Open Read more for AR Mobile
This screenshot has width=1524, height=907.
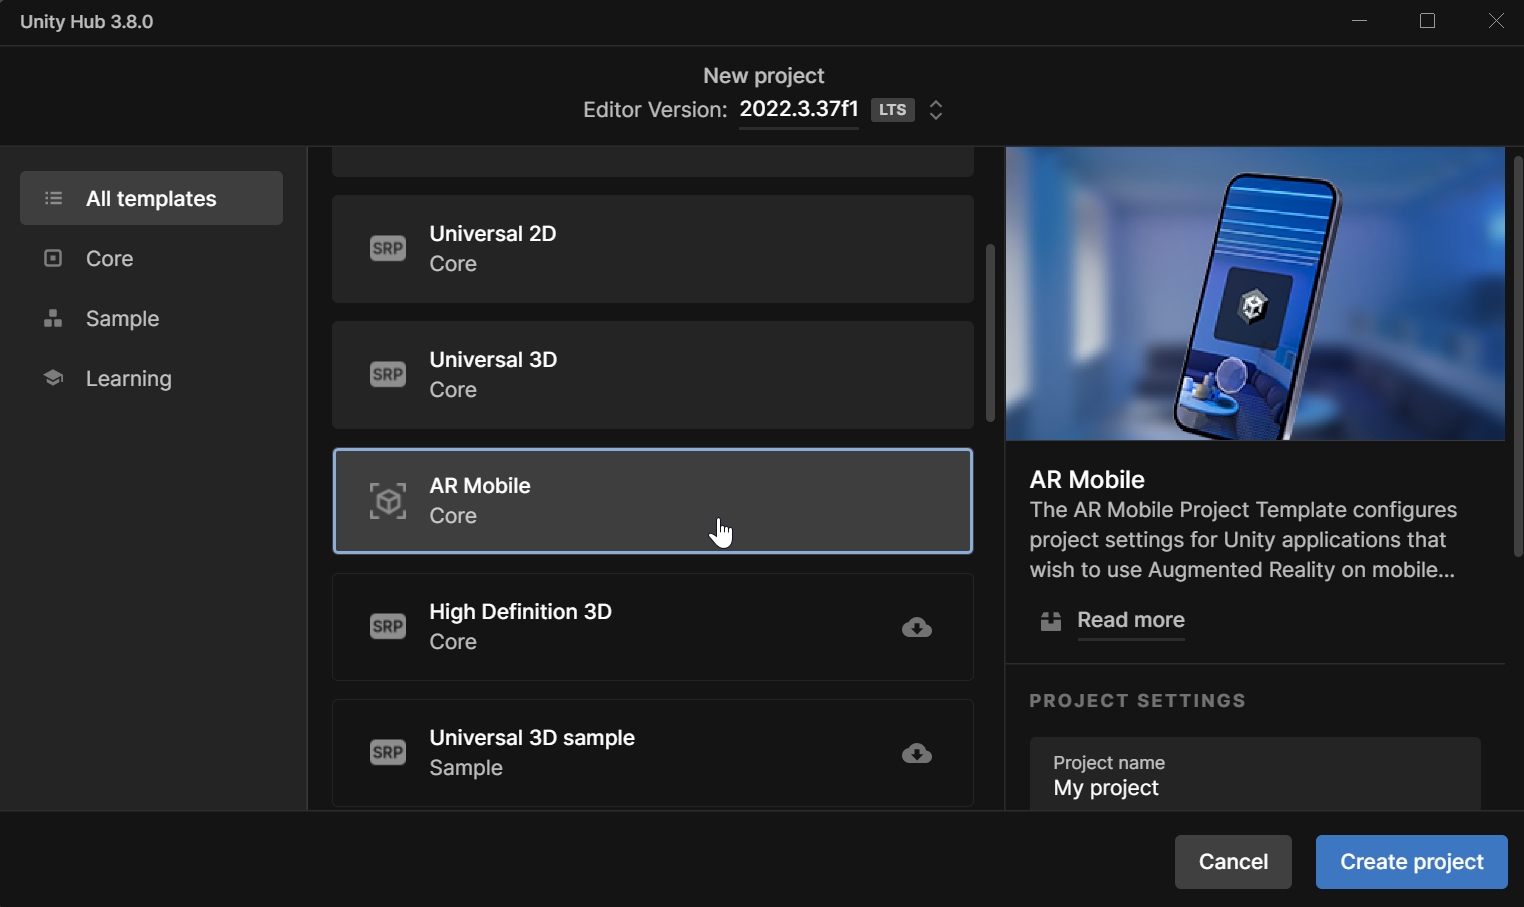(x=1131, y=620)
